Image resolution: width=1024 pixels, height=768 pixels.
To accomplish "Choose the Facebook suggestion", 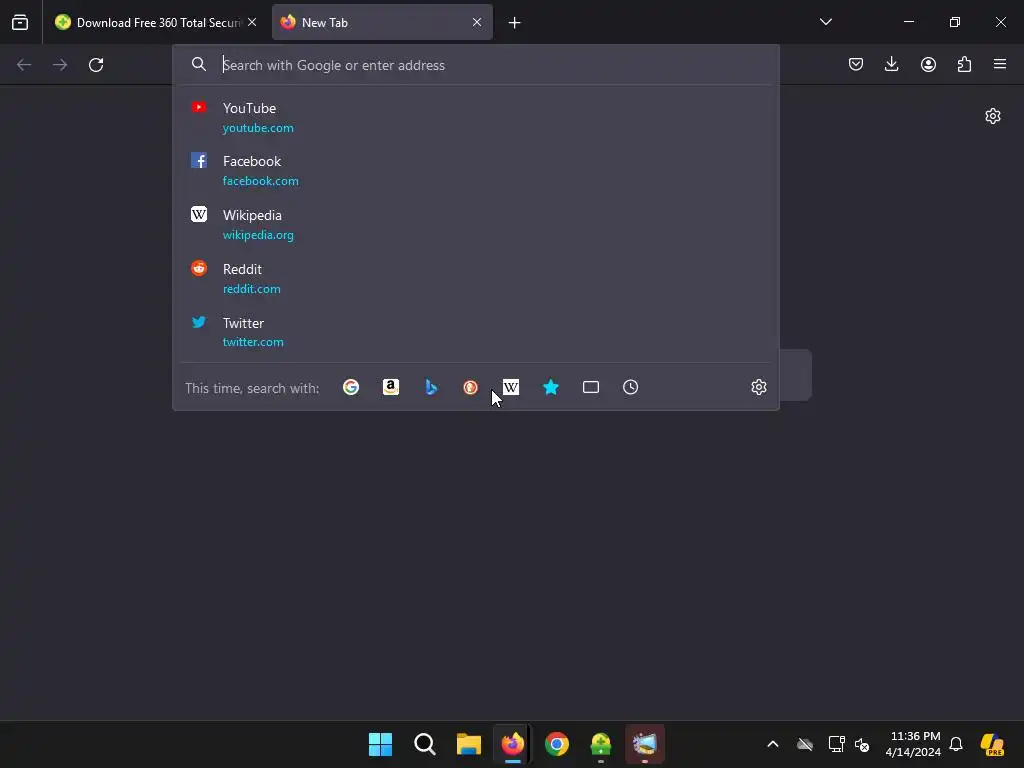I will 476,170.
